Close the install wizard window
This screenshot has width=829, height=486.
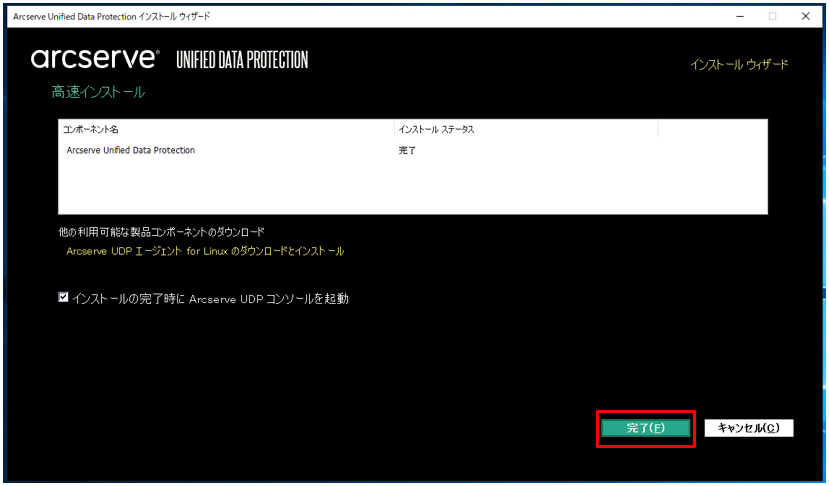pyautogui.click(x=805, y=16)
